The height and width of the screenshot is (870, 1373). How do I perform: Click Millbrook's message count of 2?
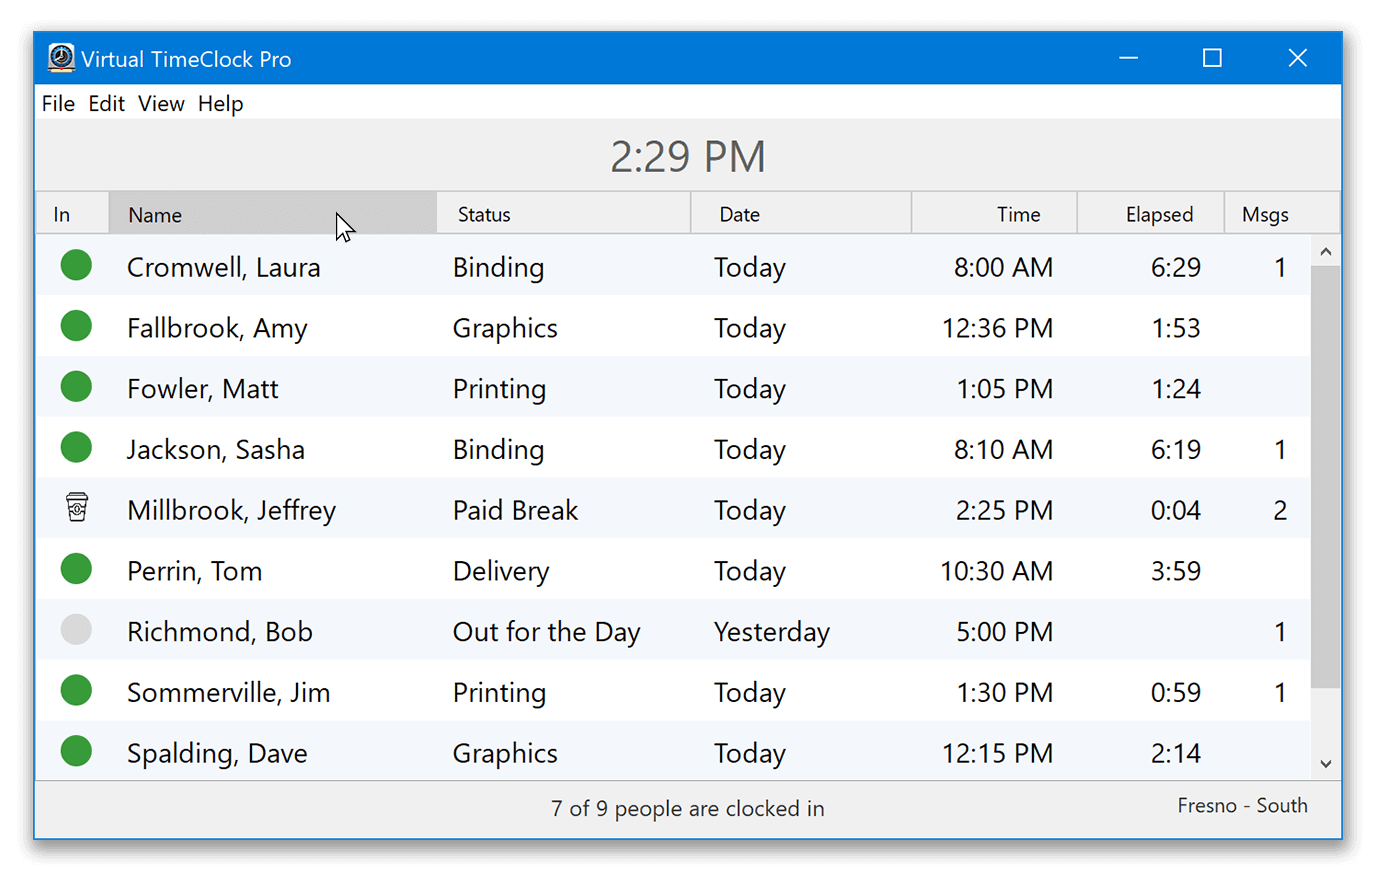coord(1280,511)
